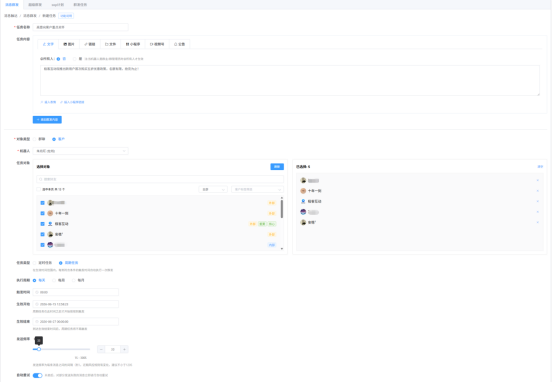
Task: Click the second breadcrumb link
Action: click(x=30, y=16)
